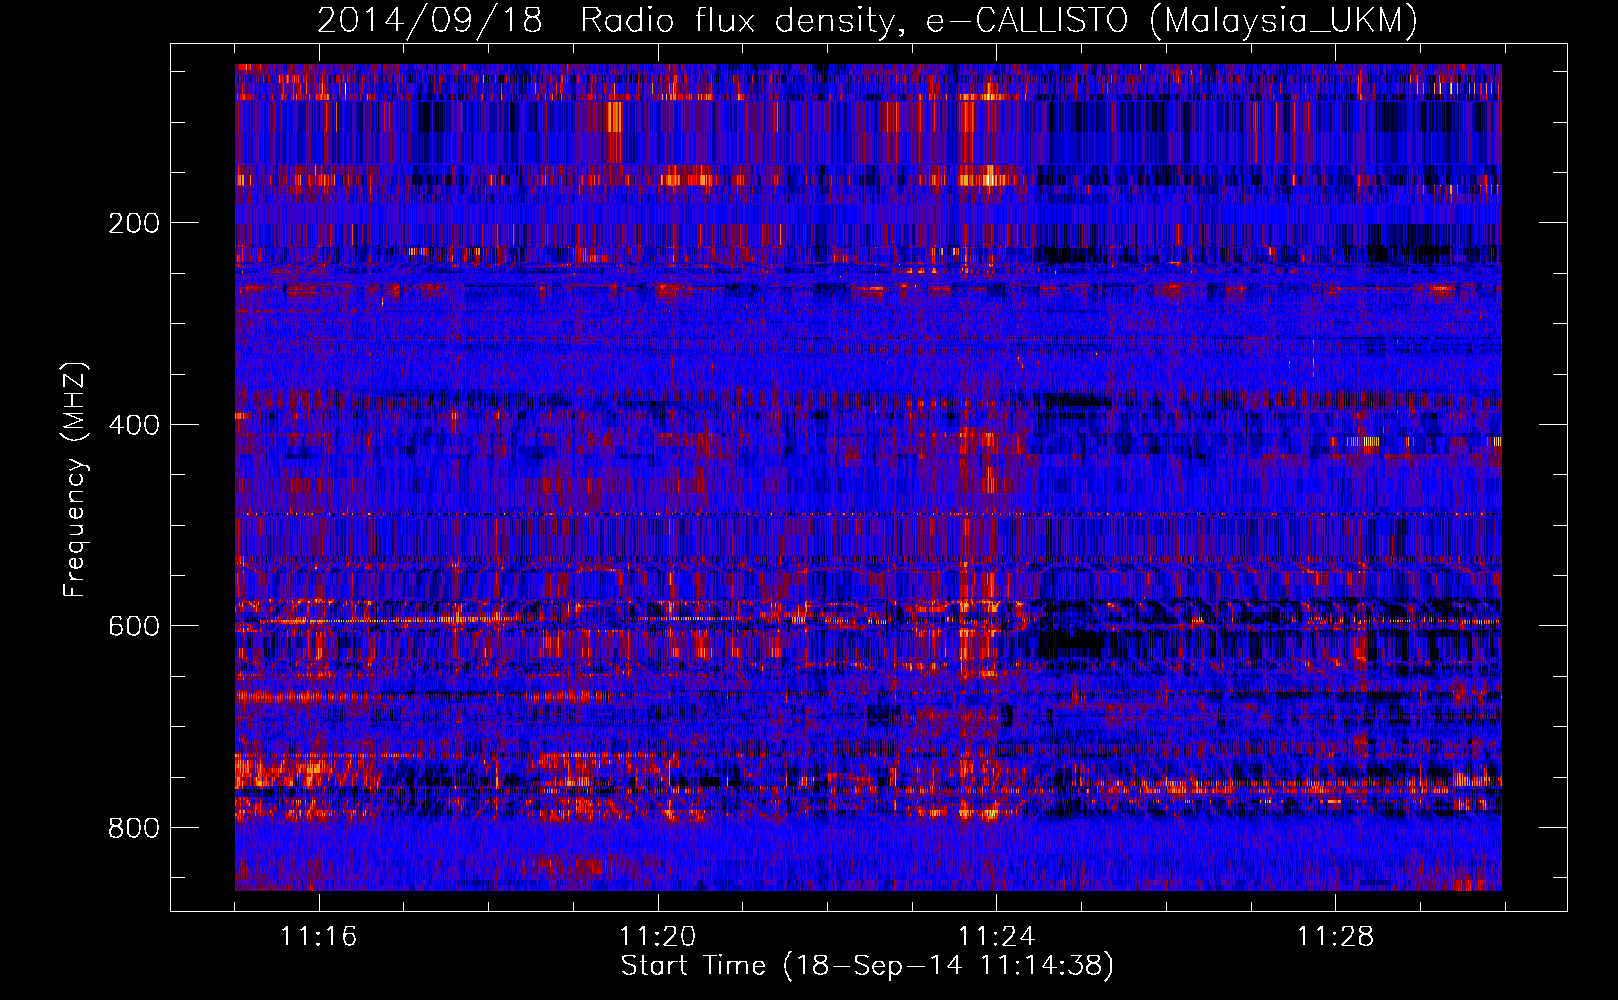
Task: Click the 11:16 time tick label
Action: click(318, 937)
